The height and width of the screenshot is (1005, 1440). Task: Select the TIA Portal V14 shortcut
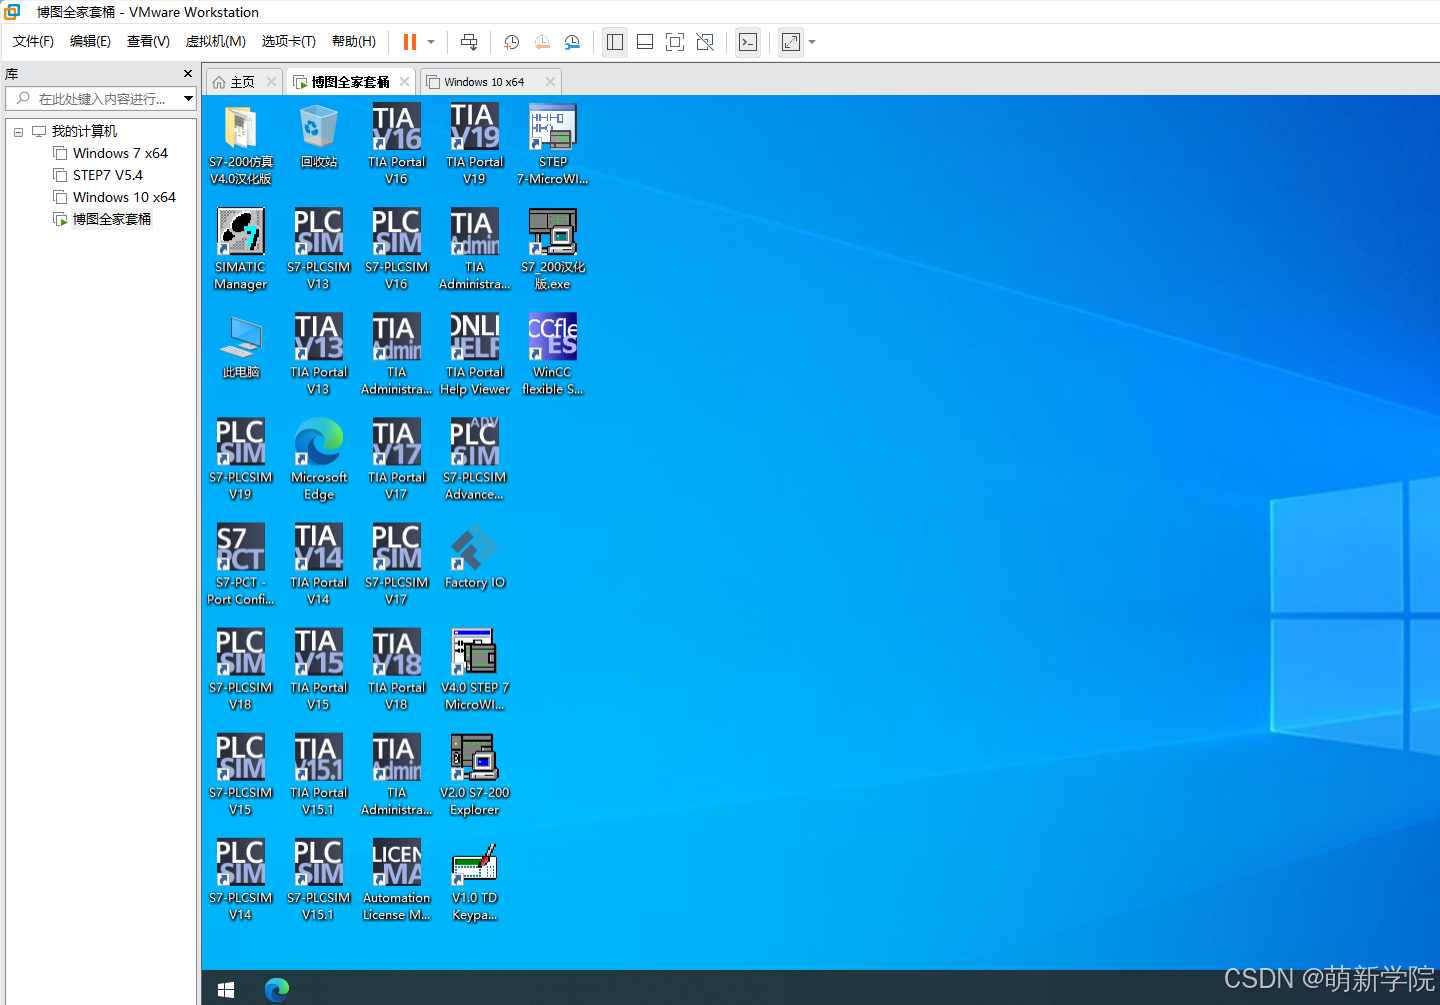tap(318, 565)
